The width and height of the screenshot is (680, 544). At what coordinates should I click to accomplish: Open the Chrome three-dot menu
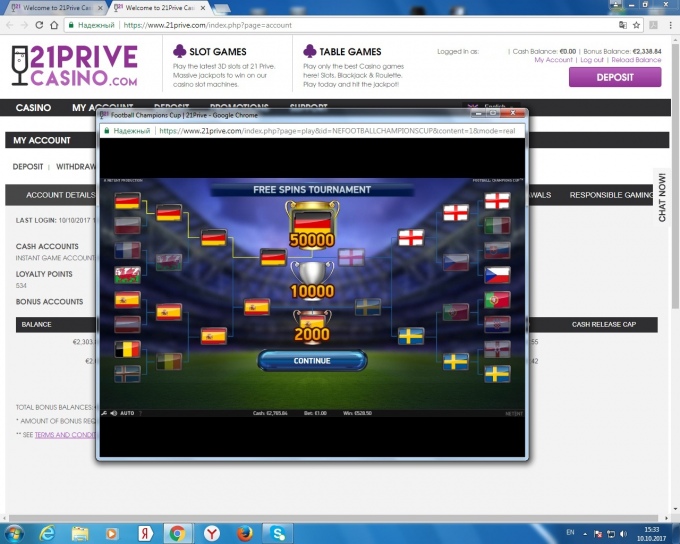[670, 25]
